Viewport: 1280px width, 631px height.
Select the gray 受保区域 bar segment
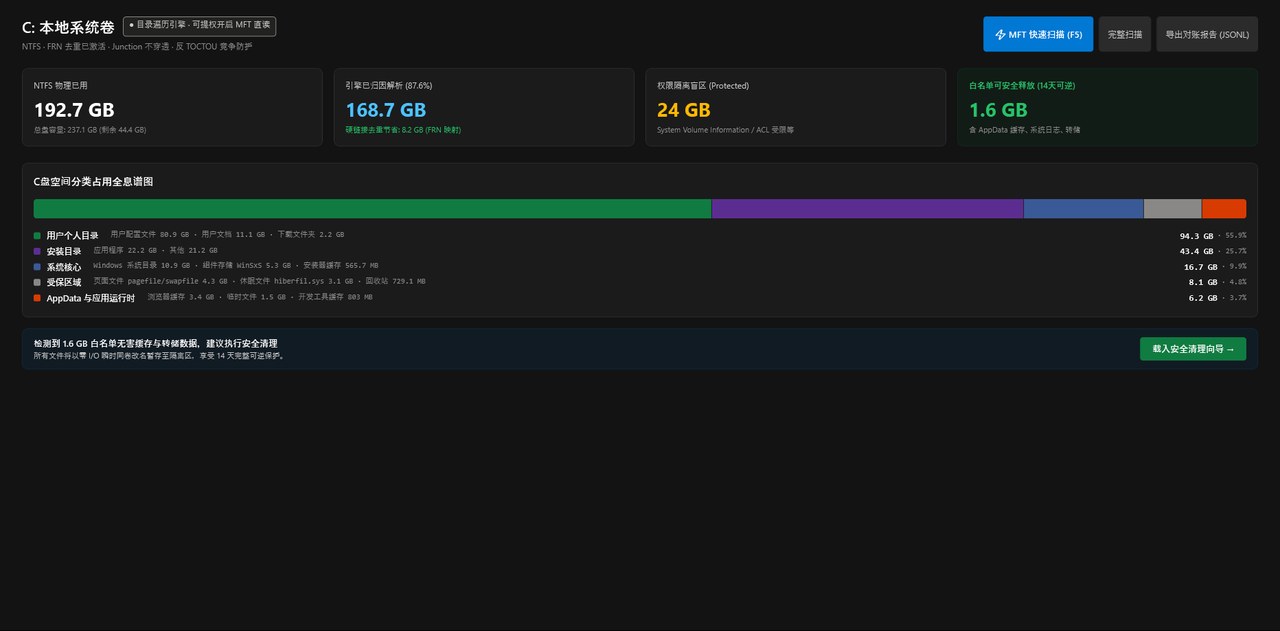tap(1172, 209)
